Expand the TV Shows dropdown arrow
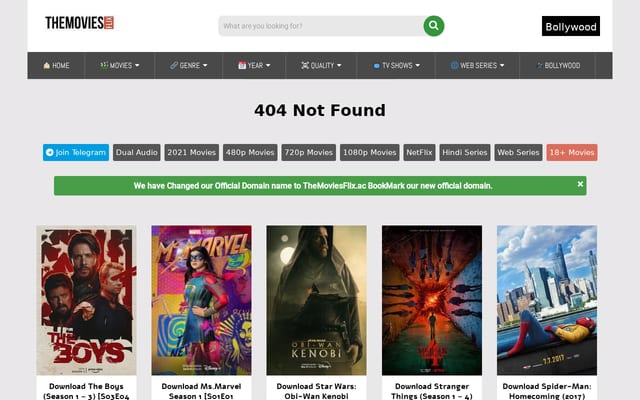 click(418, 65)
